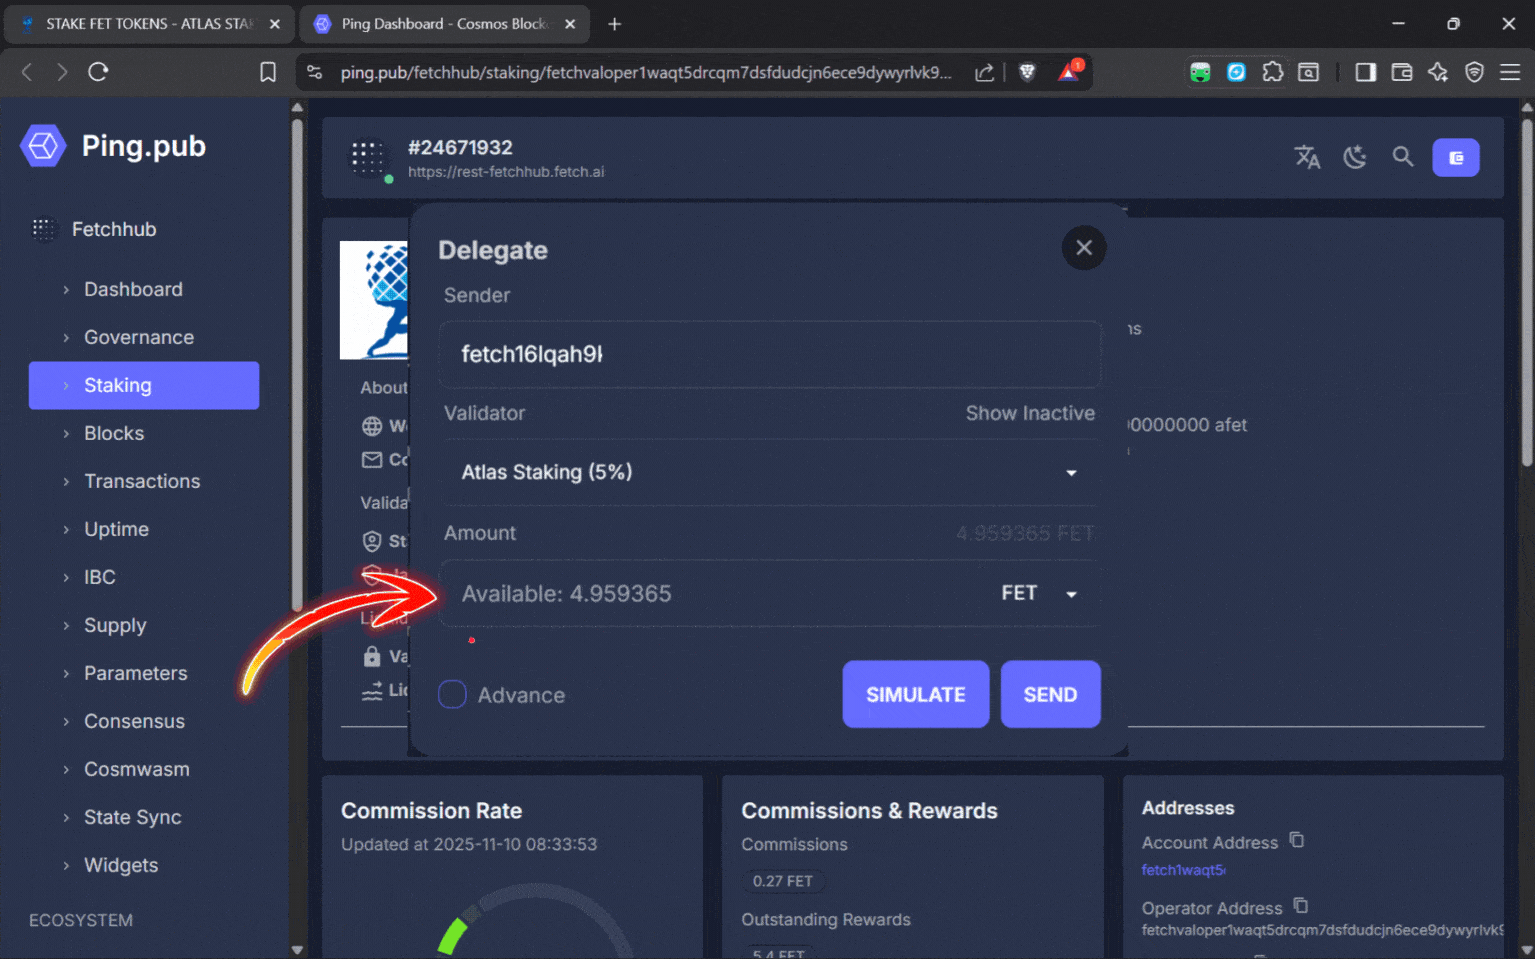Open the browser extensions puzzle icon
The height and width of the screenshot is (959, 1535).
click(x=1273, y=72)
